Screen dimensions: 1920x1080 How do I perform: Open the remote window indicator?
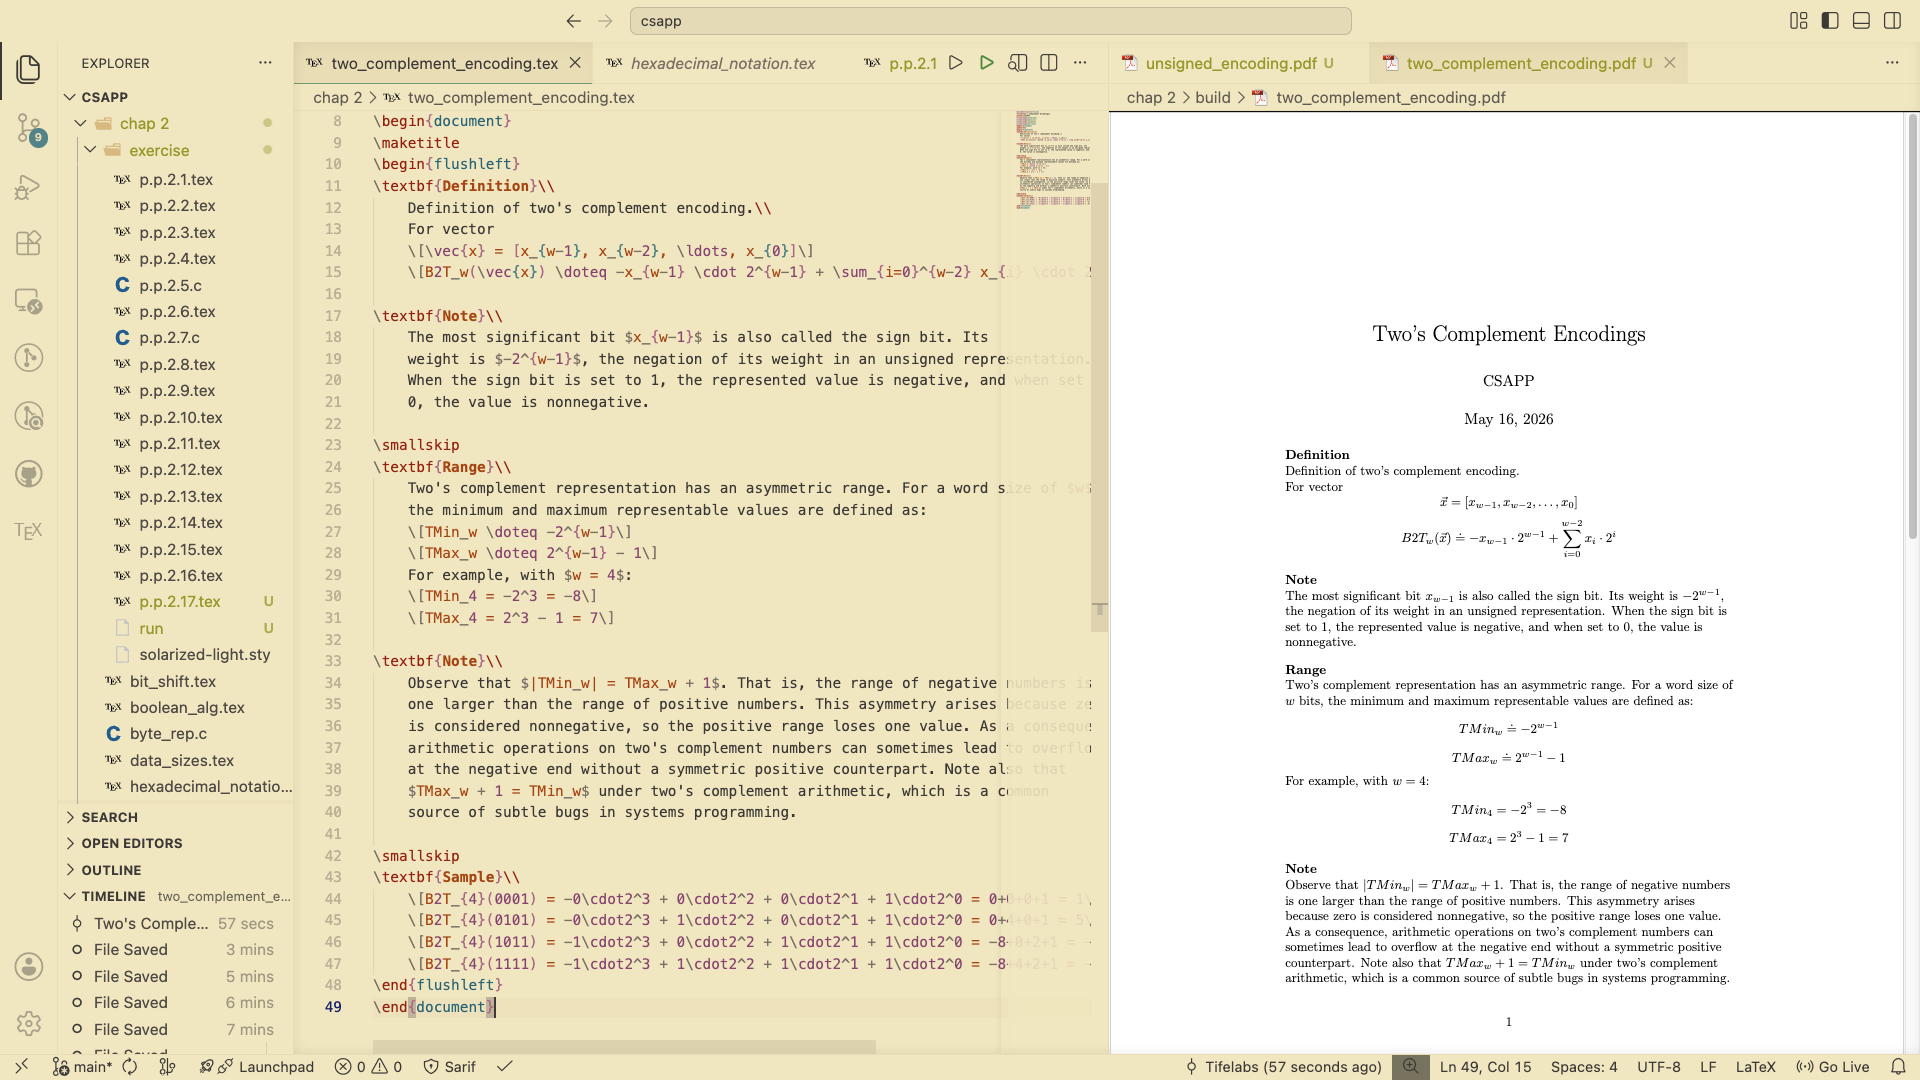click(x=22, y=1067)
